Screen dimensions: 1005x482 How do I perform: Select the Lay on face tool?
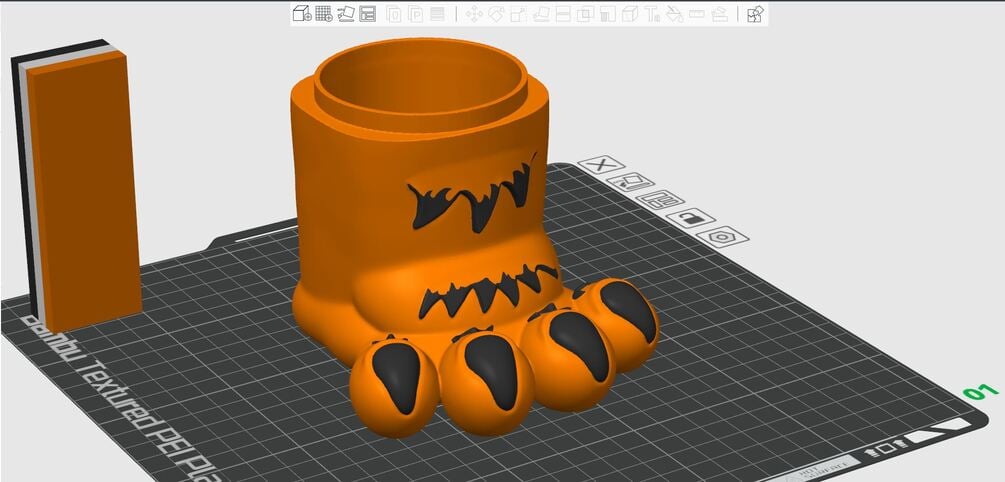tap(541, 13)
